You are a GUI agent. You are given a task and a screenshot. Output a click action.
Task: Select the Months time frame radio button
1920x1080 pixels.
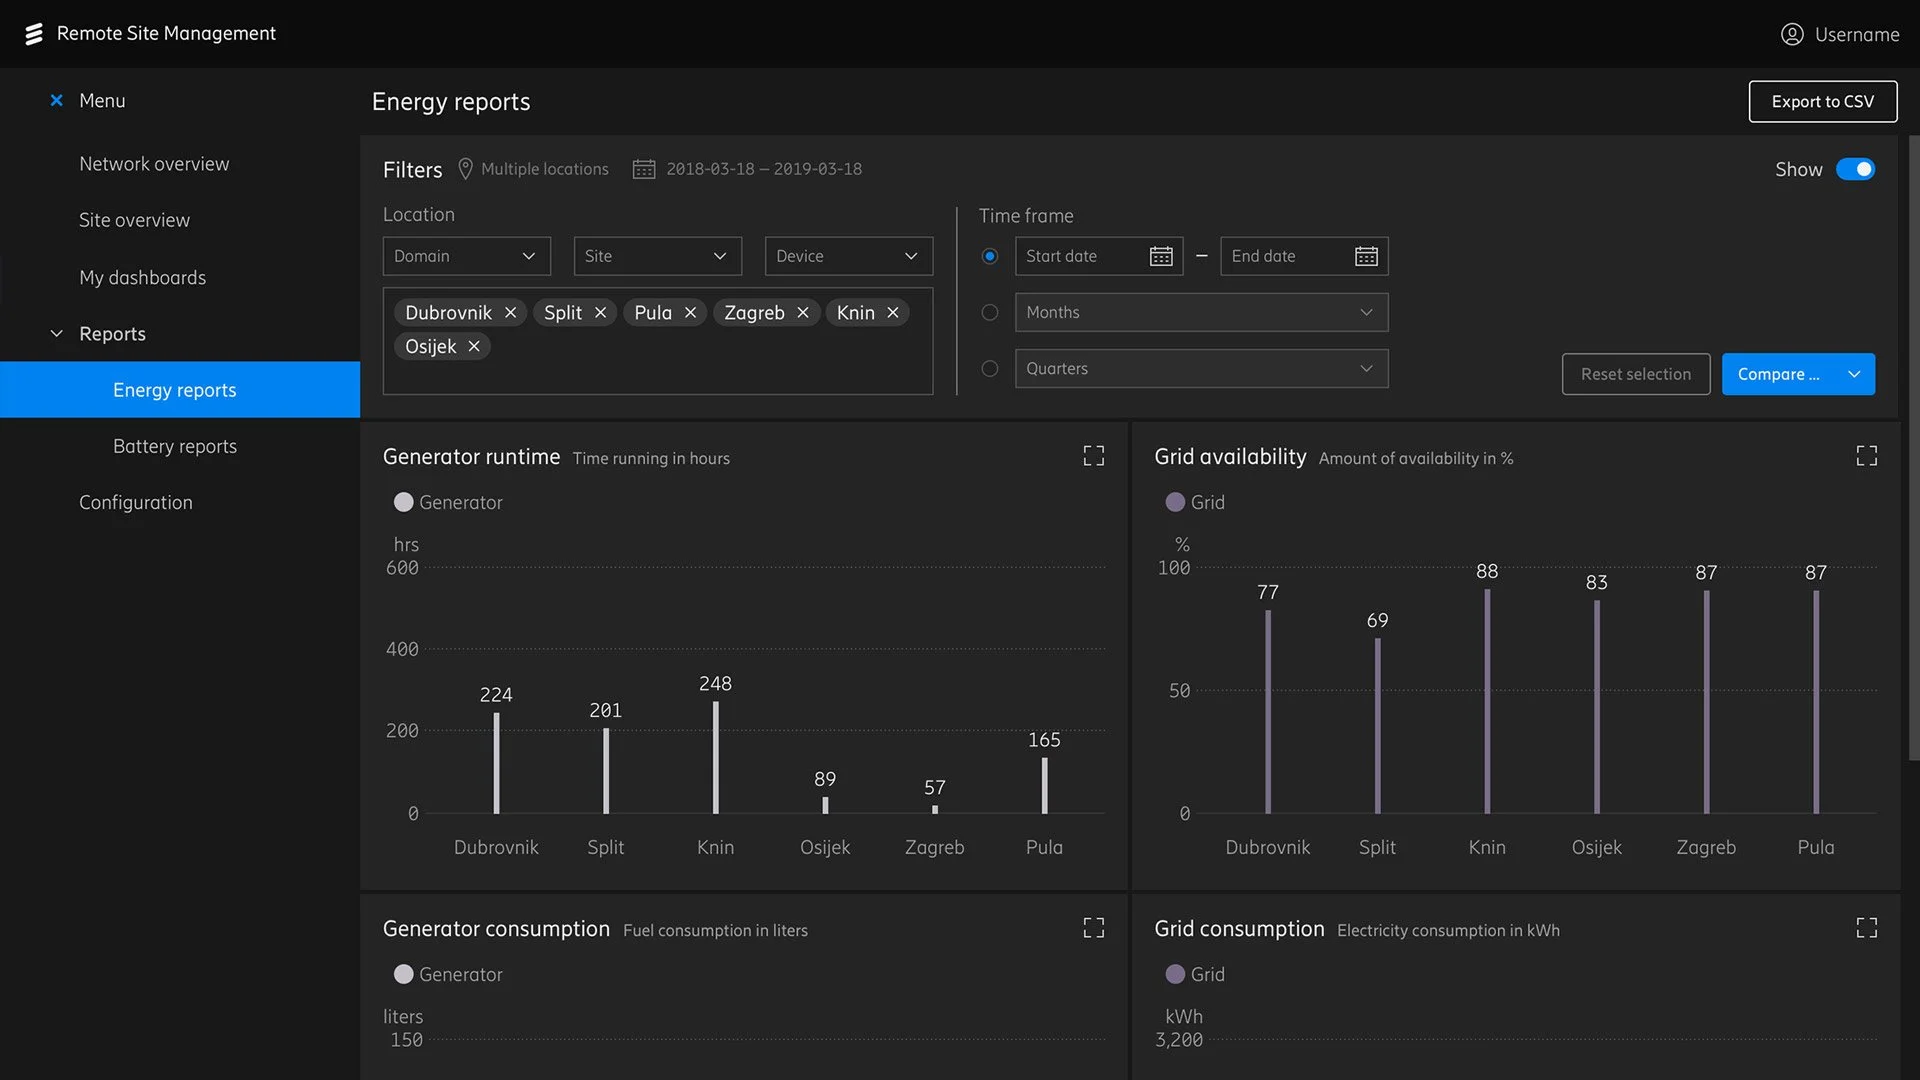coord(990,313)
